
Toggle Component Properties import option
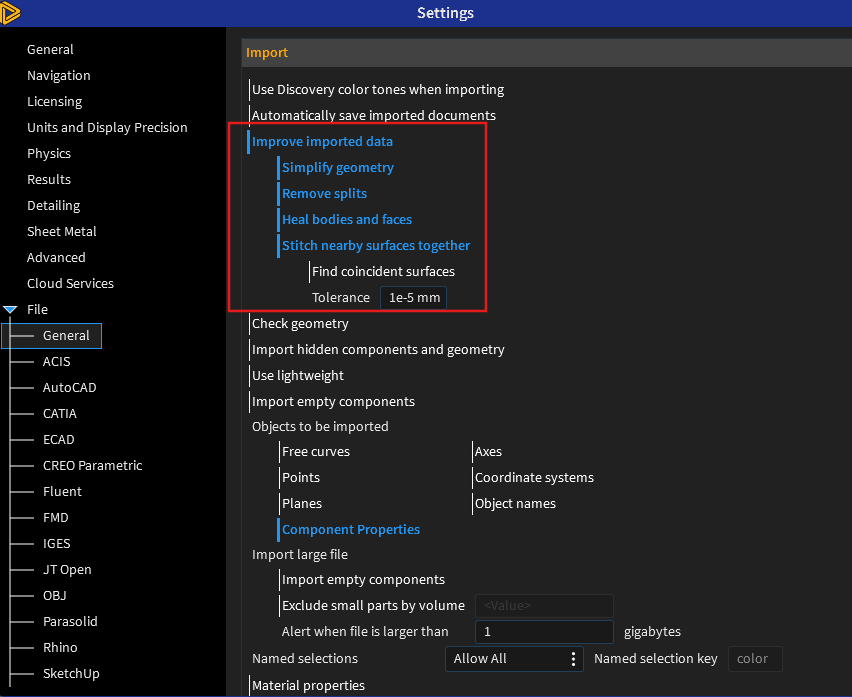point(350,530)
